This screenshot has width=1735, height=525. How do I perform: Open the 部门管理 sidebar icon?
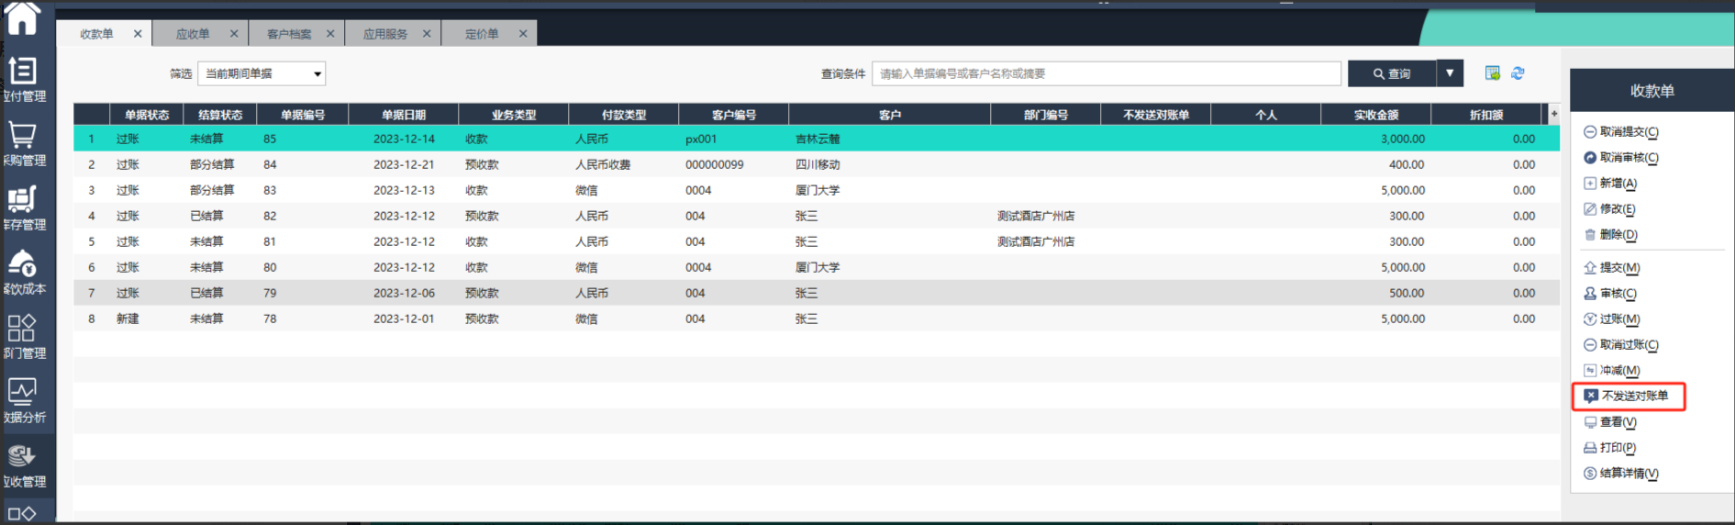pyautogui.click(x=22, y=329)
